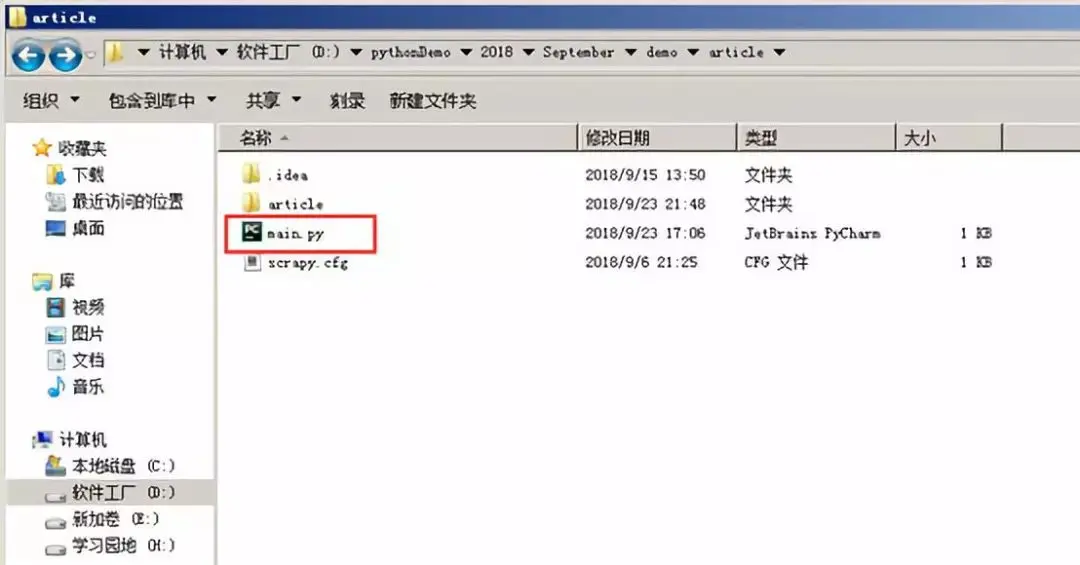Navigate to pythonDemo in breadcrumb
This screenshot has height=565, width=1080.
[411, 52]
